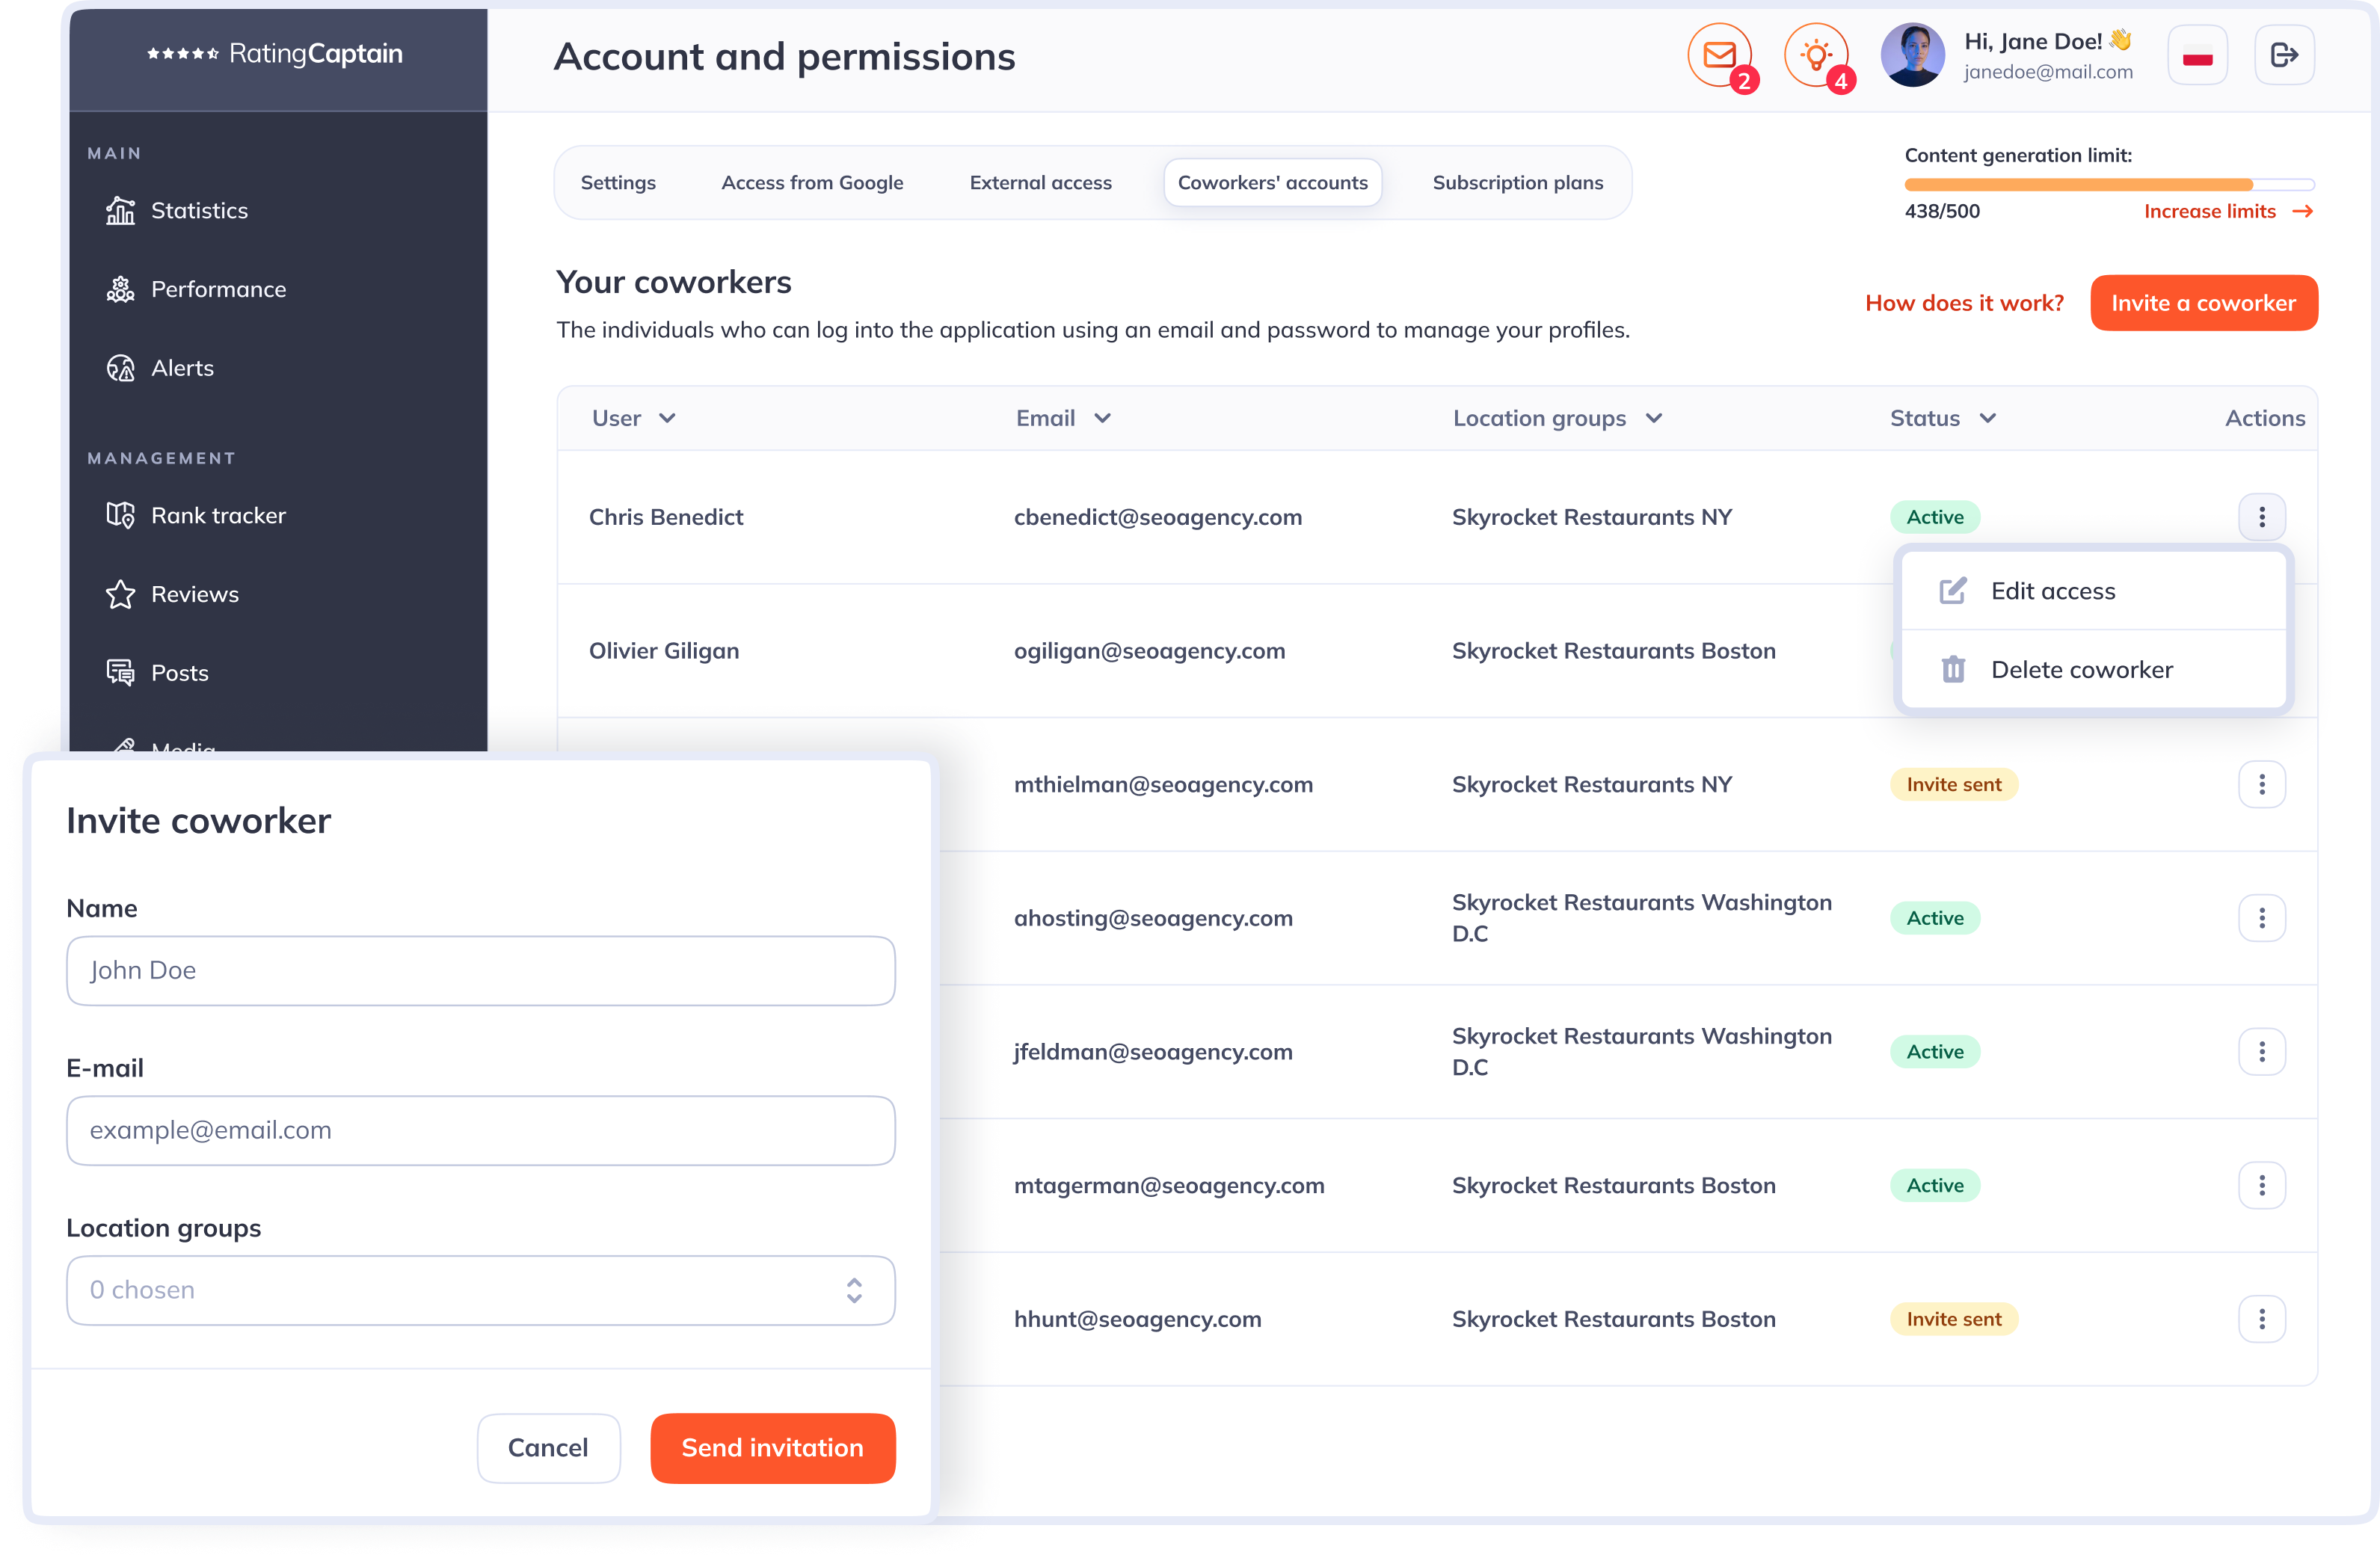Image resolution: width=2380 pixels, height=1561 pixels.
Task: Click the Statistics sidebar icon
Action: (x=120, y=209)
